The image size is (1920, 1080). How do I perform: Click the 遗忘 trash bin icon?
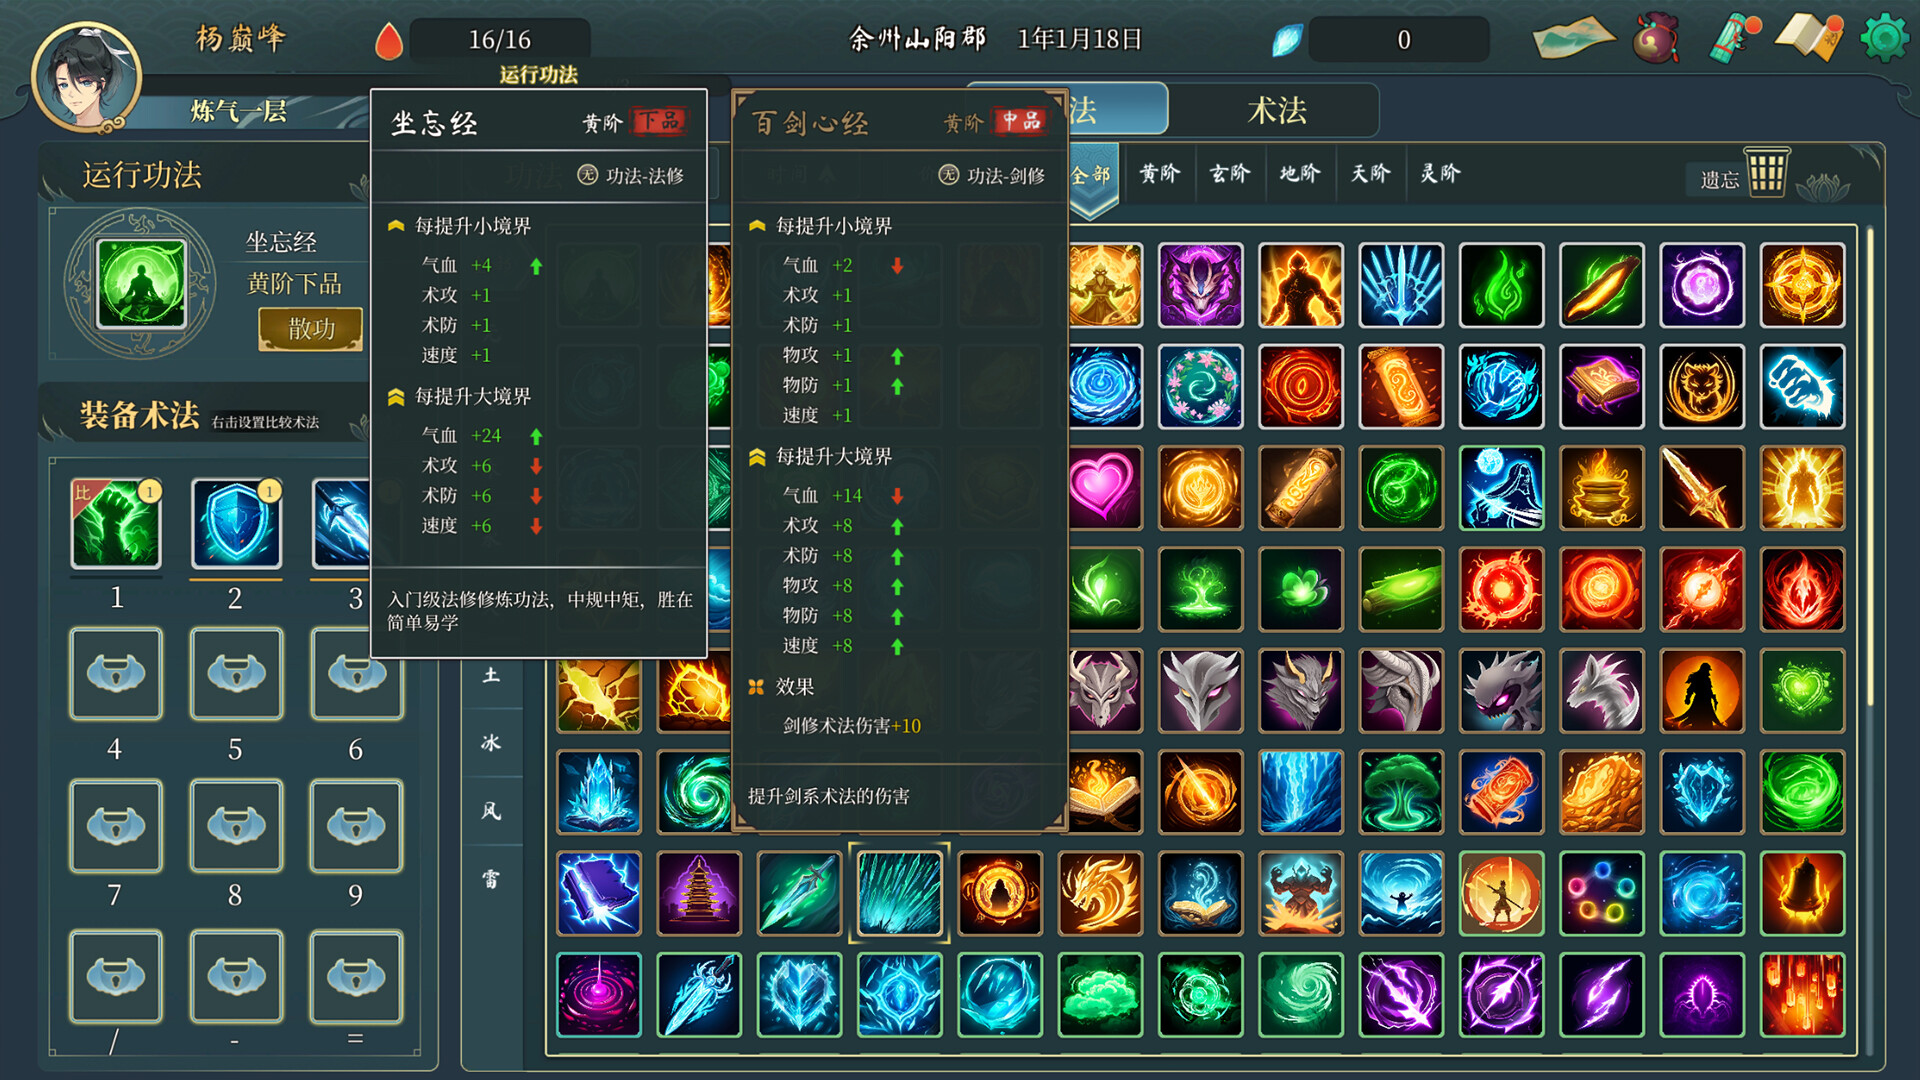pyautogui.click(x=1765, y=173)
